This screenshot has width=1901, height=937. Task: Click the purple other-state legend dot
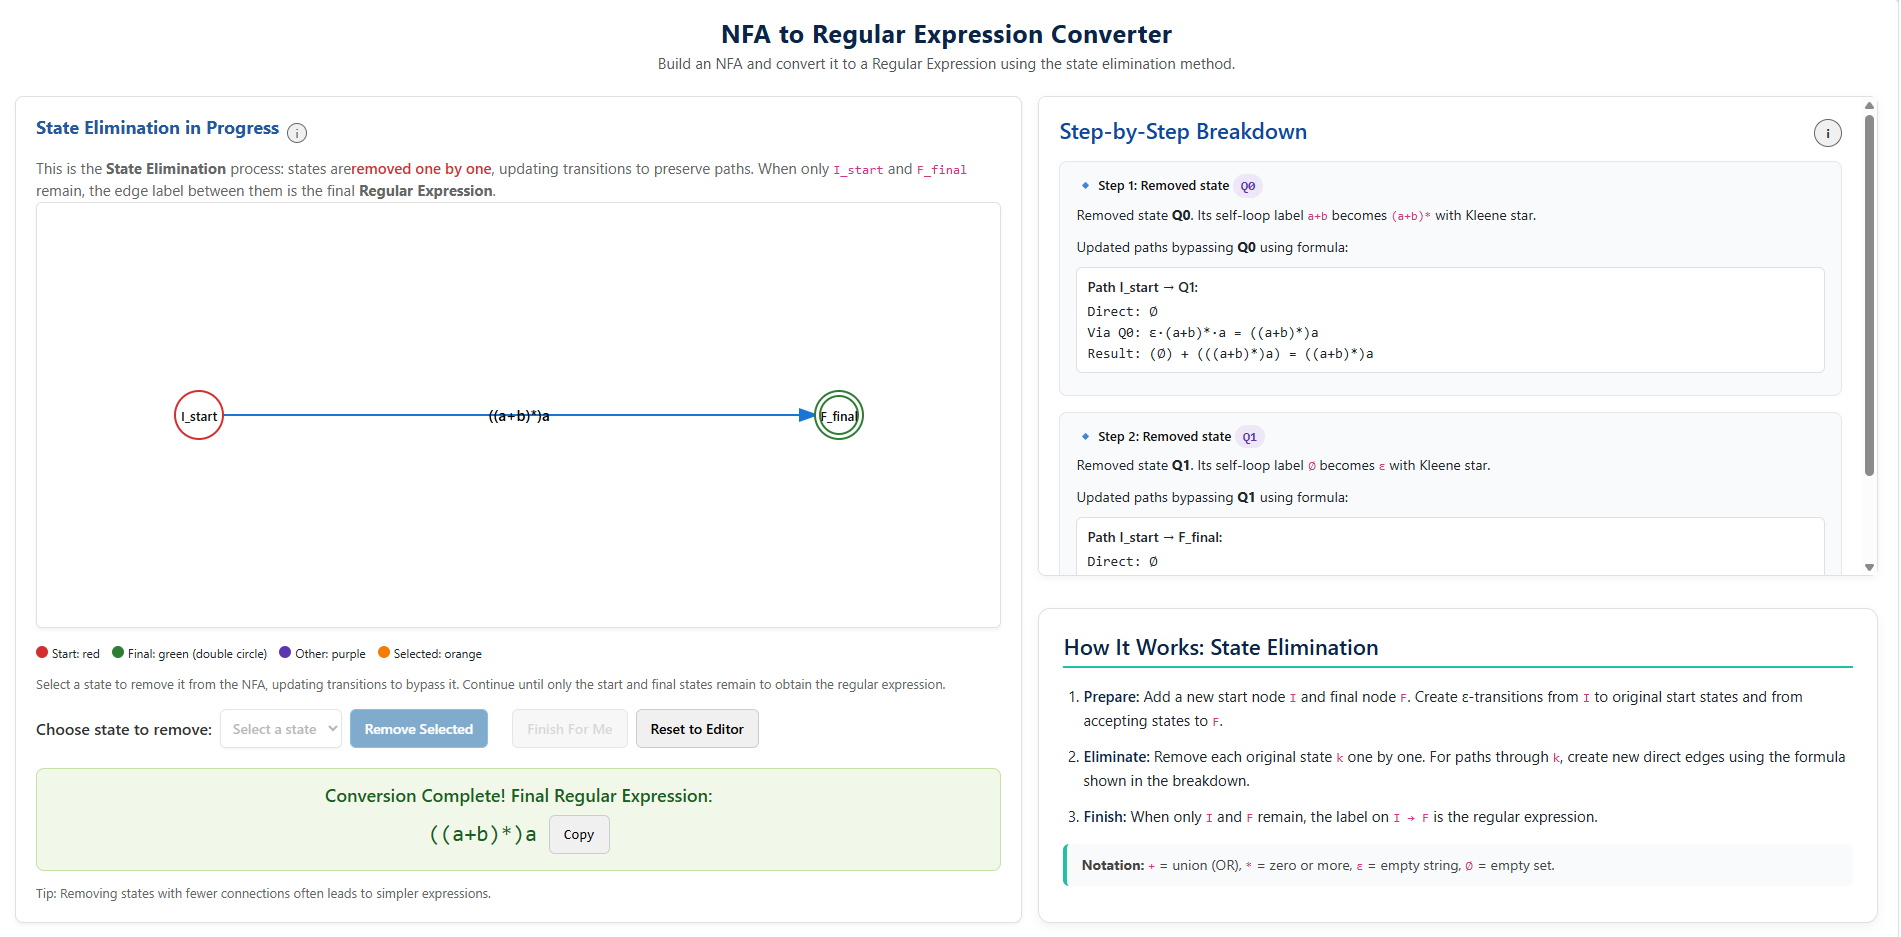(283, 652)
